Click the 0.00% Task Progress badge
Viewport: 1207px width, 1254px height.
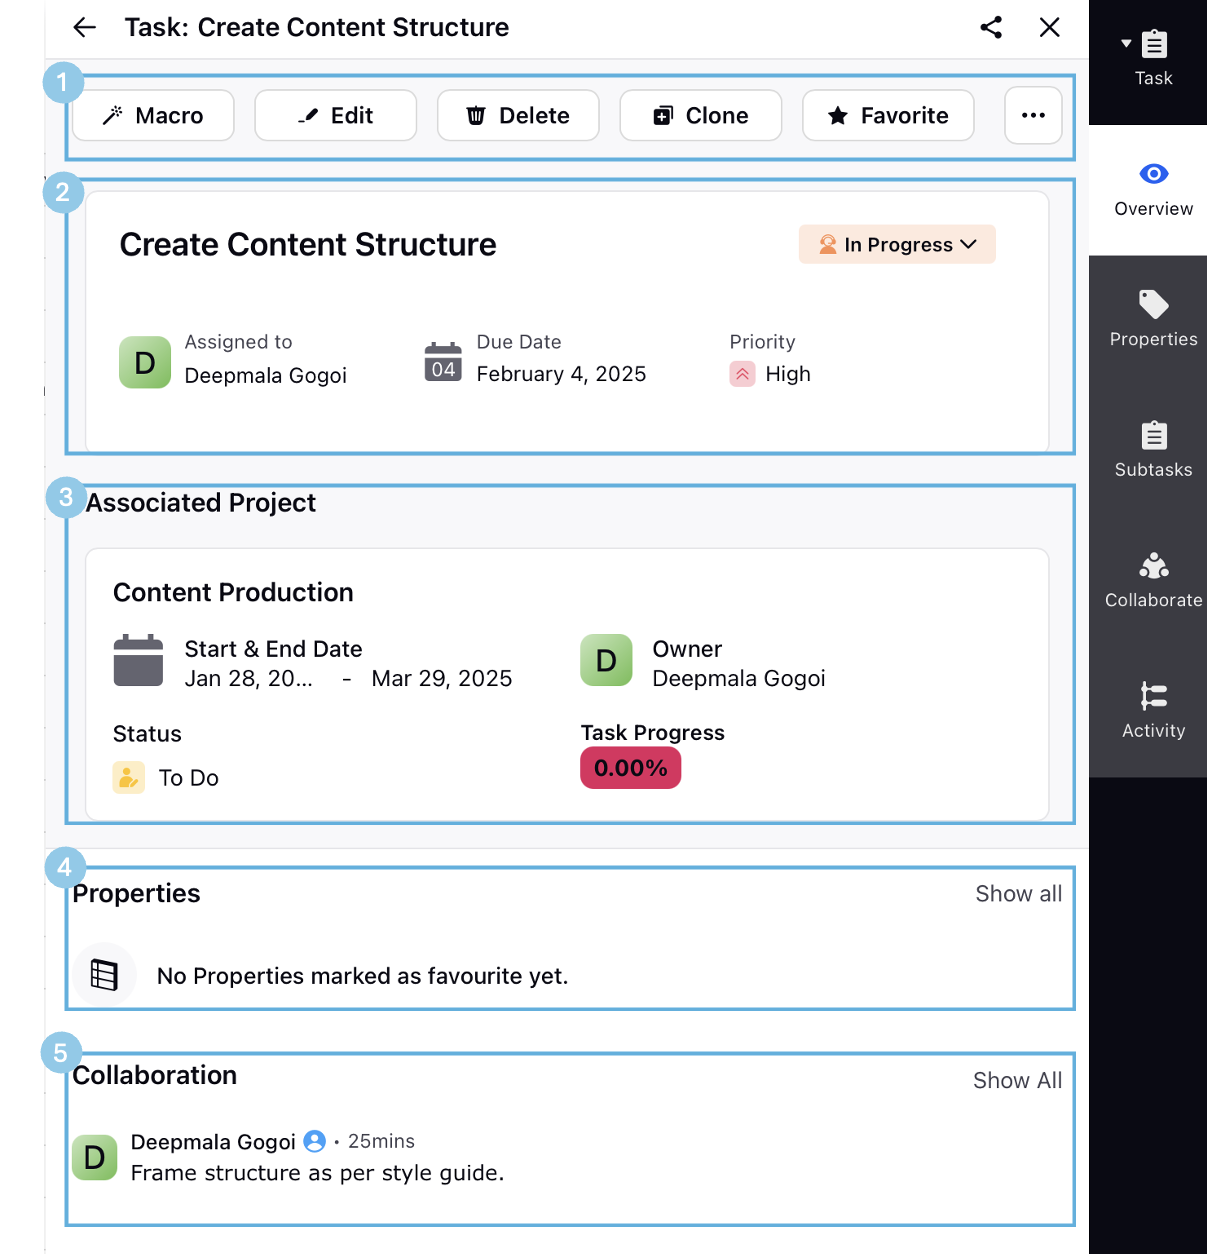631,768
